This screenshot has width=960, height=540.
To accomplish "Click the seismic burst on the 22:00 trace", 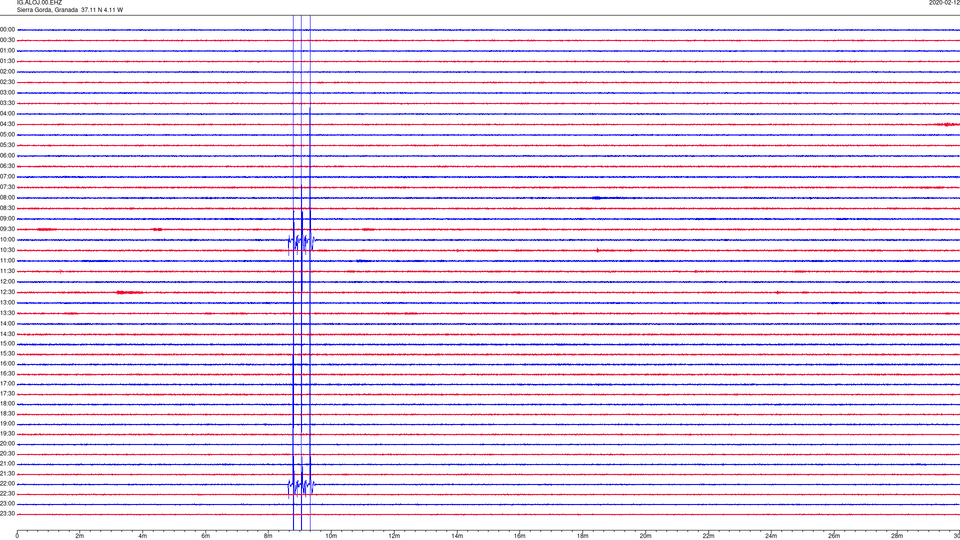I will tap(301, 486).
